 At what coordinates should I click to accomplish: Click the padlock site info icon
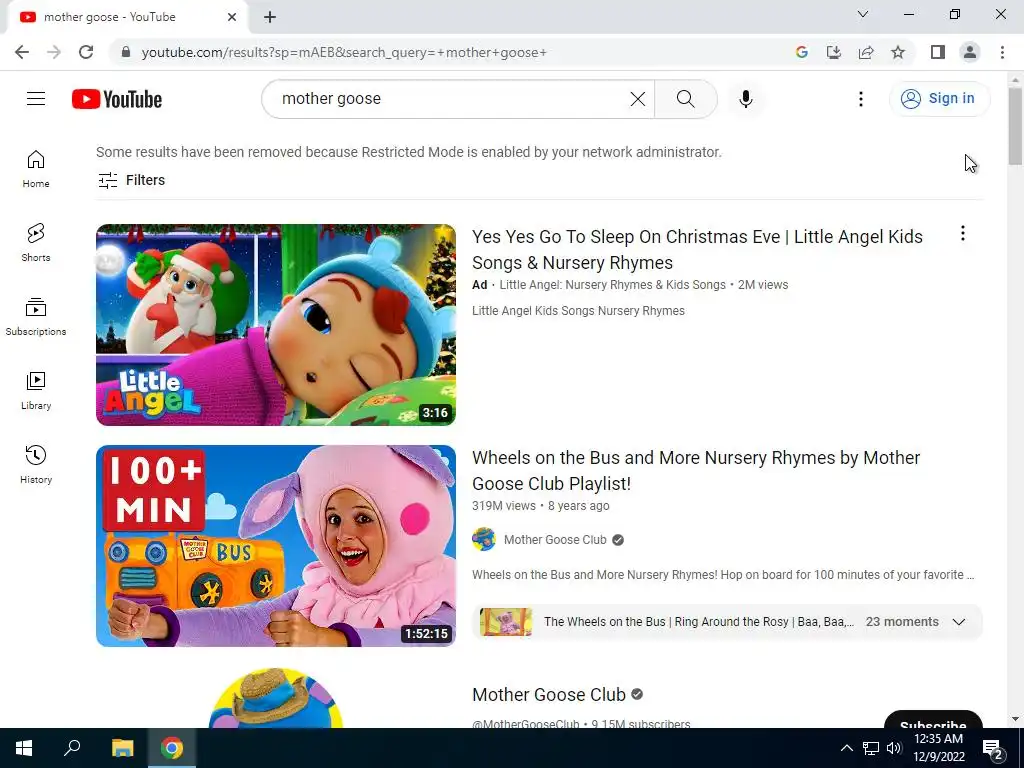(x=126, y=52)
